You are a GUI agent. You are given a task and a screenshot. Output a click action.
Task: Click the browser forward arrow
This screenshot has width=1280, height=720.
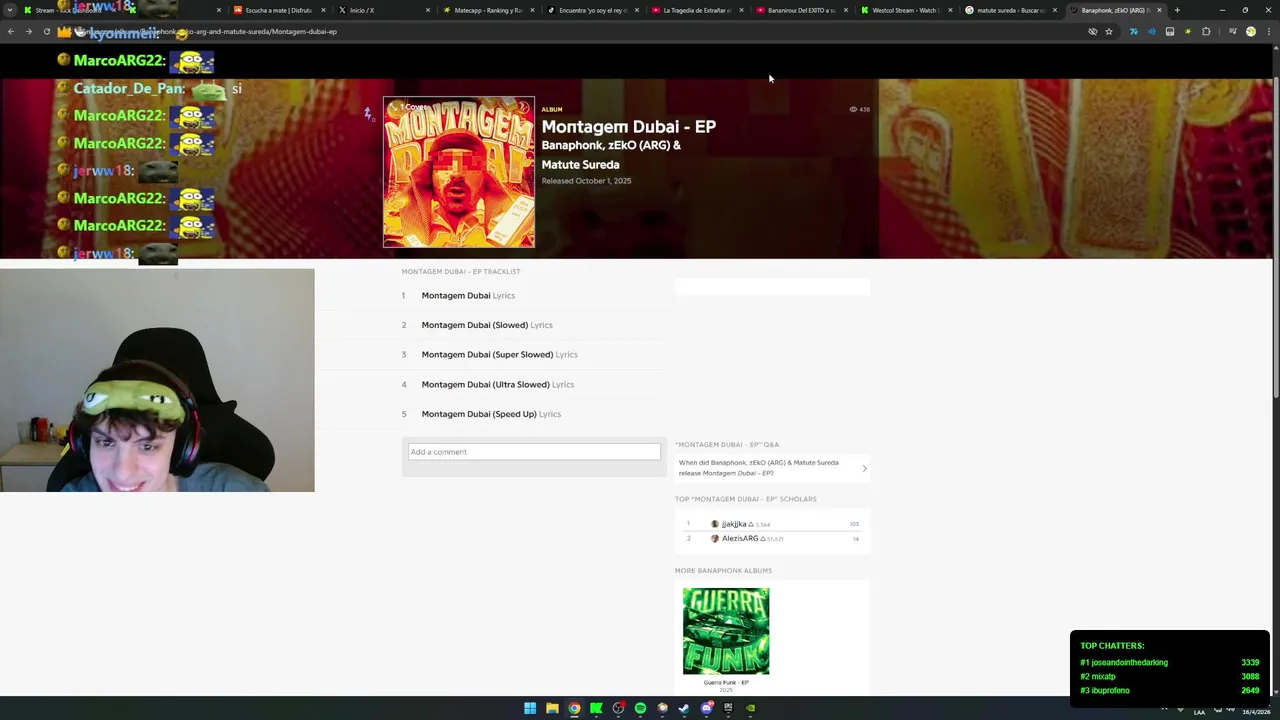click(28, 31)
